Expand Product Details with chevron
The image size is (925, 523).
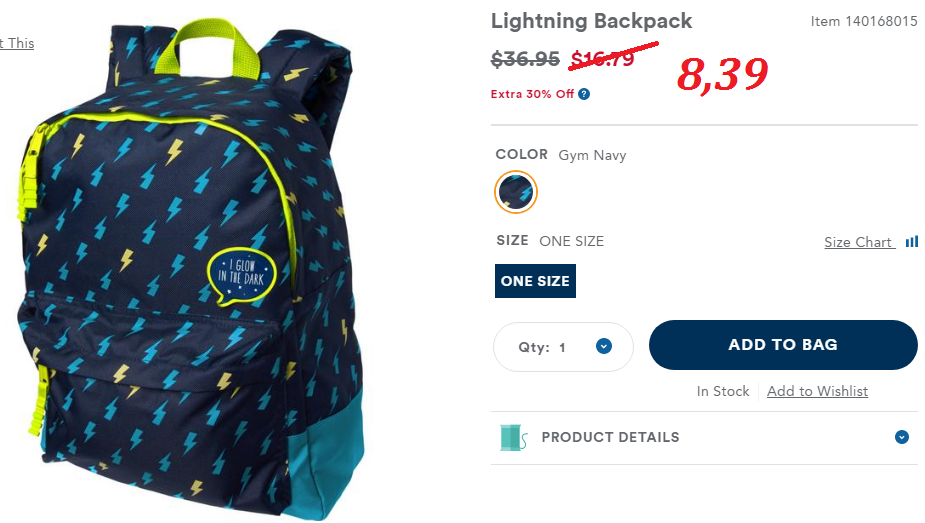click(x=901, y=438)
